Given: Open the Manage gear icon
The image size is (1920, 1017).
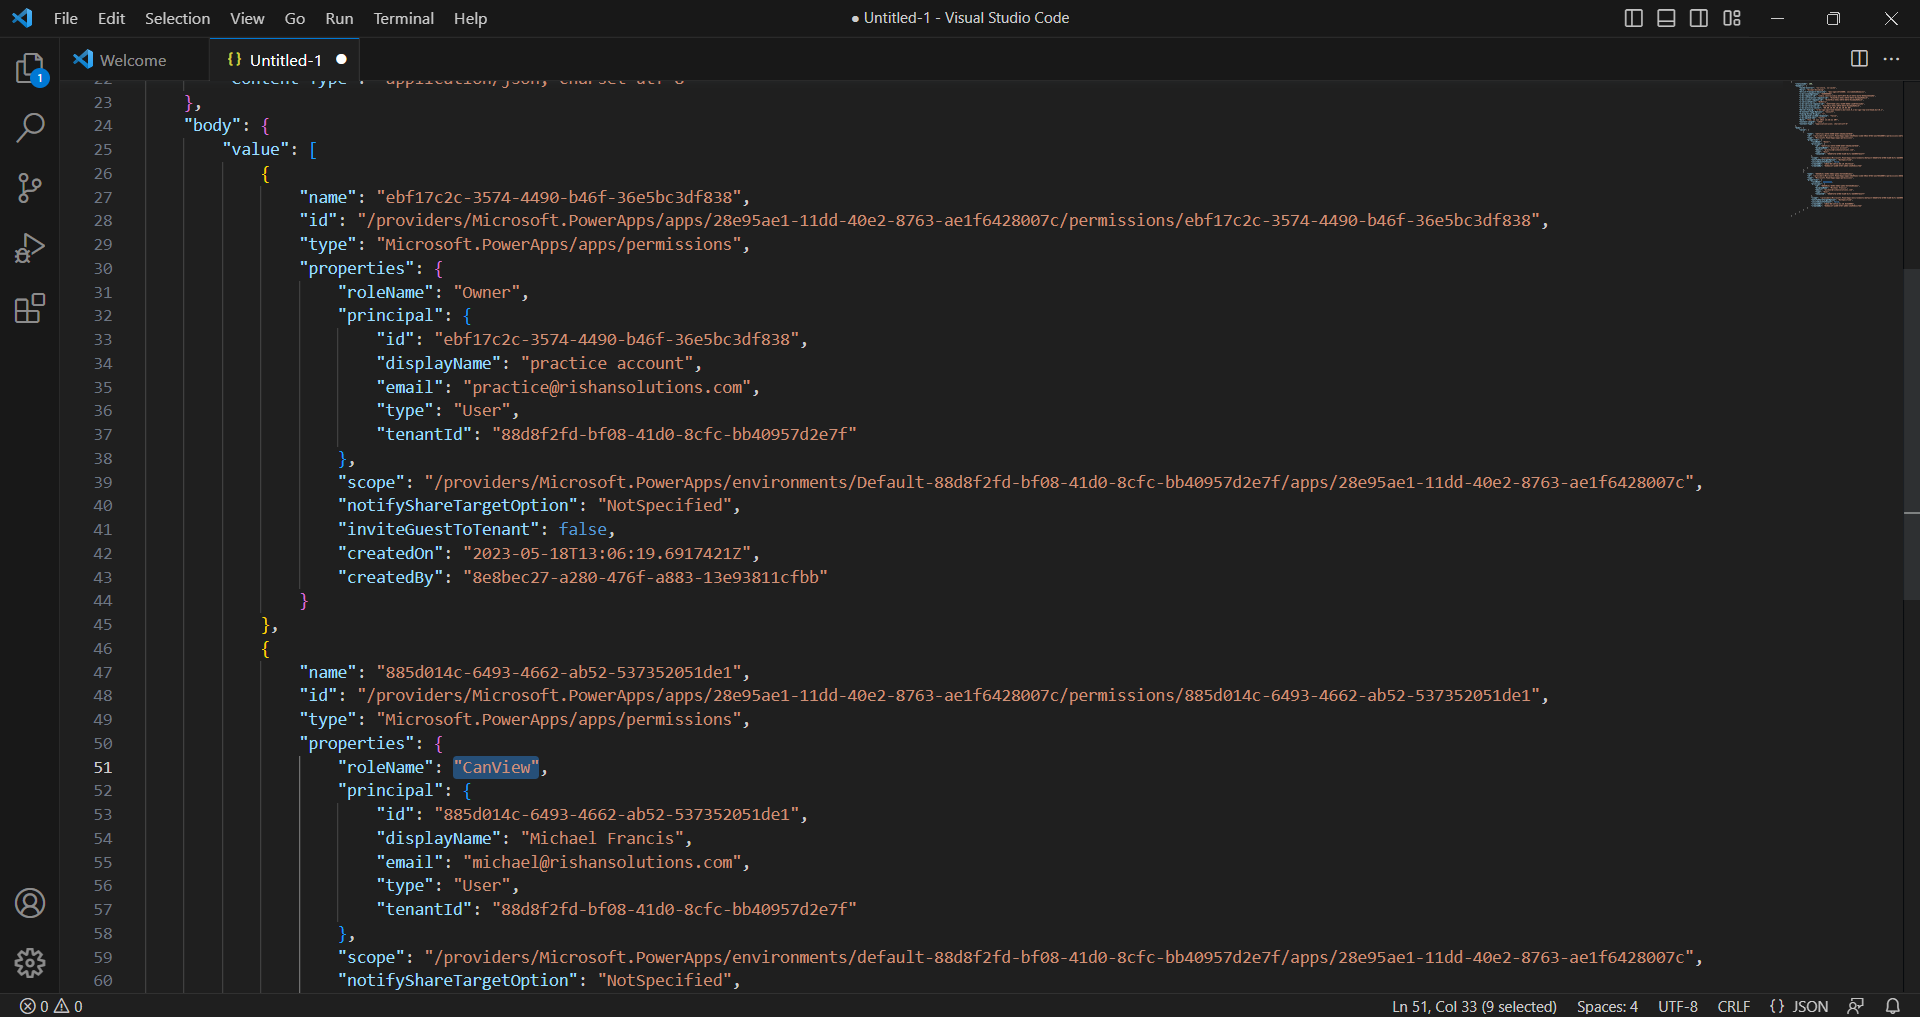Looking at the screenshot, I should tap(30, 962).
